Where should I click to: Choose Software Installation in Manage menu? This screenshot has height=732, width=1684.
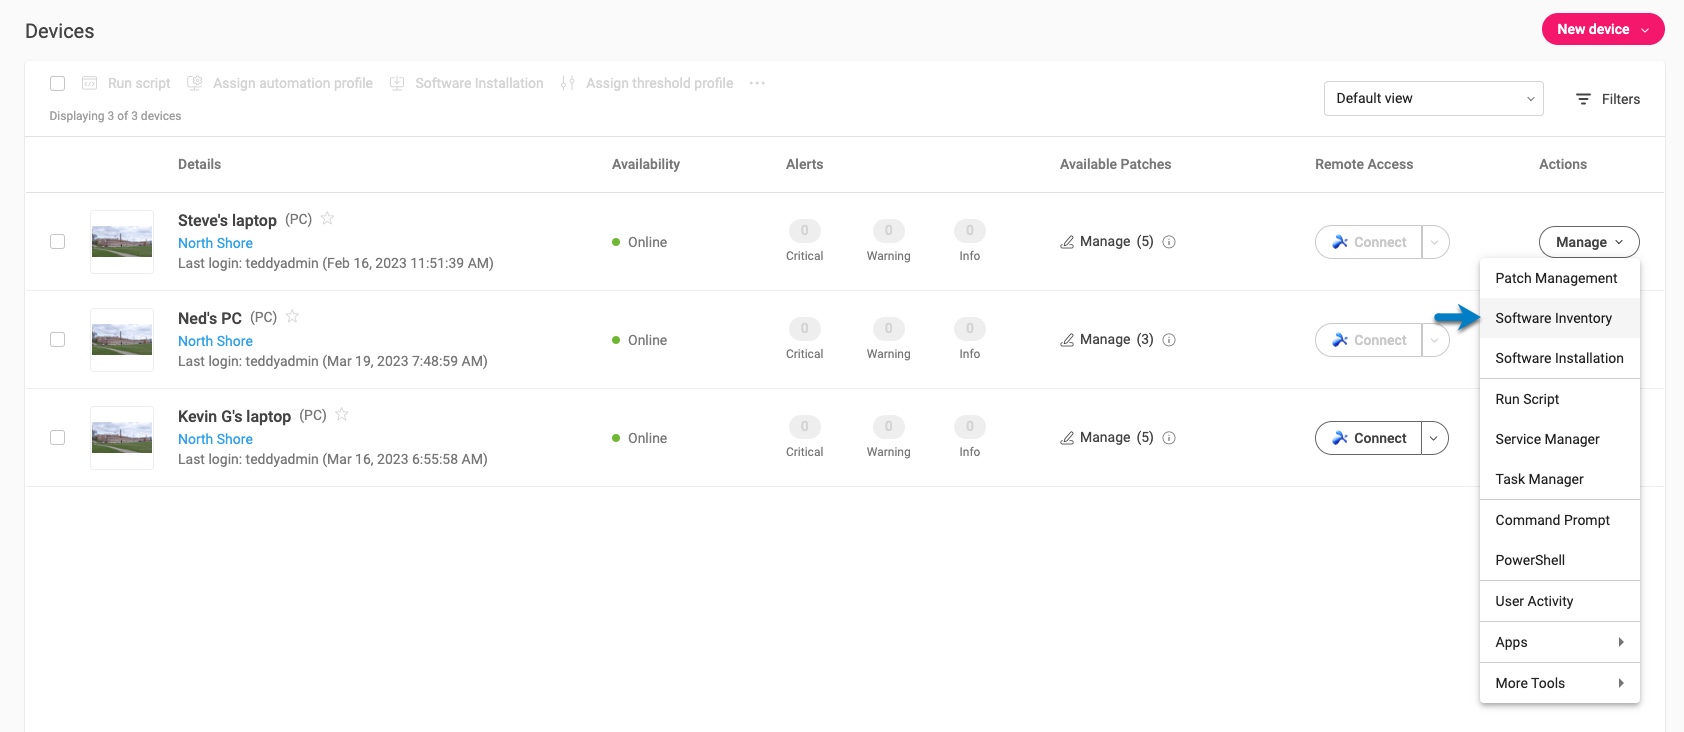click(1560, 358)
